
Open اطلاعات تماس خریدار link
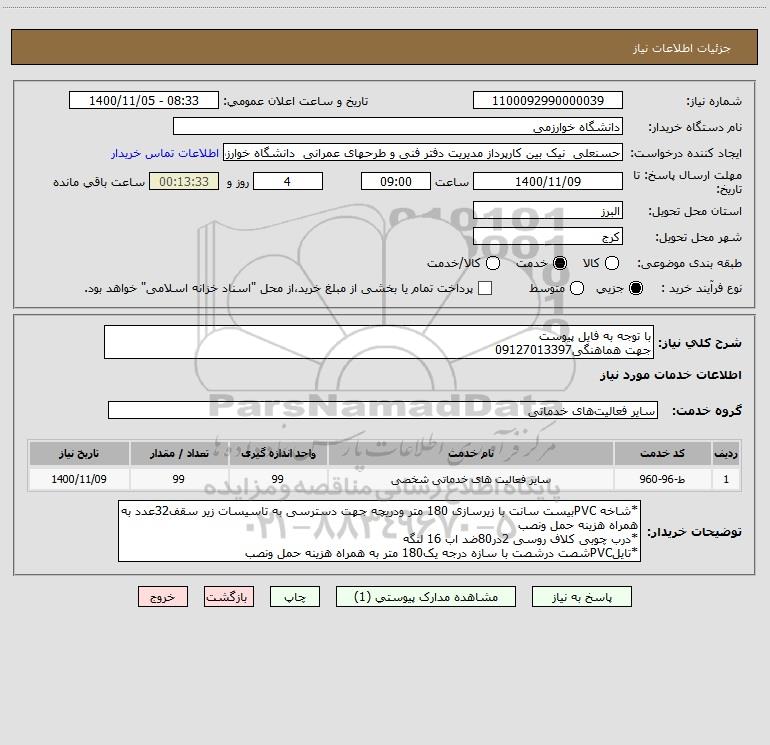pyautogui.click(x=165, y=153)
